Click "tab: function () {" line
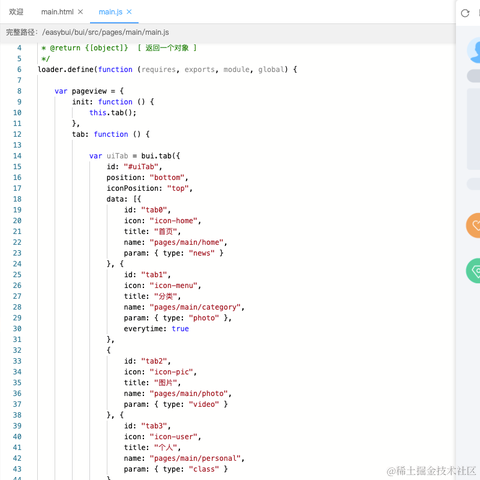Image resolution: width=480 pixels, height=480 pixels. tap(111, 134)
